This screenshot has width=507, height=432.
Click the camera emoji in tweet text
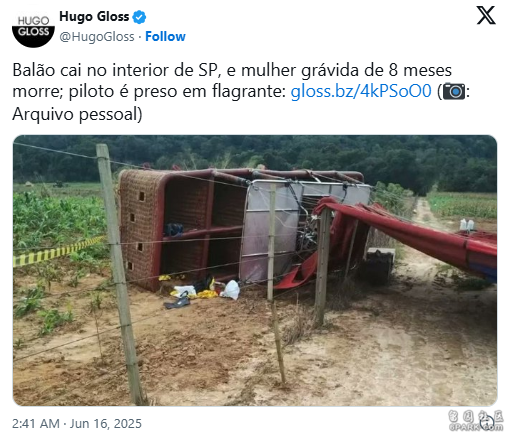pyautogui.click(x=454, y=91)
